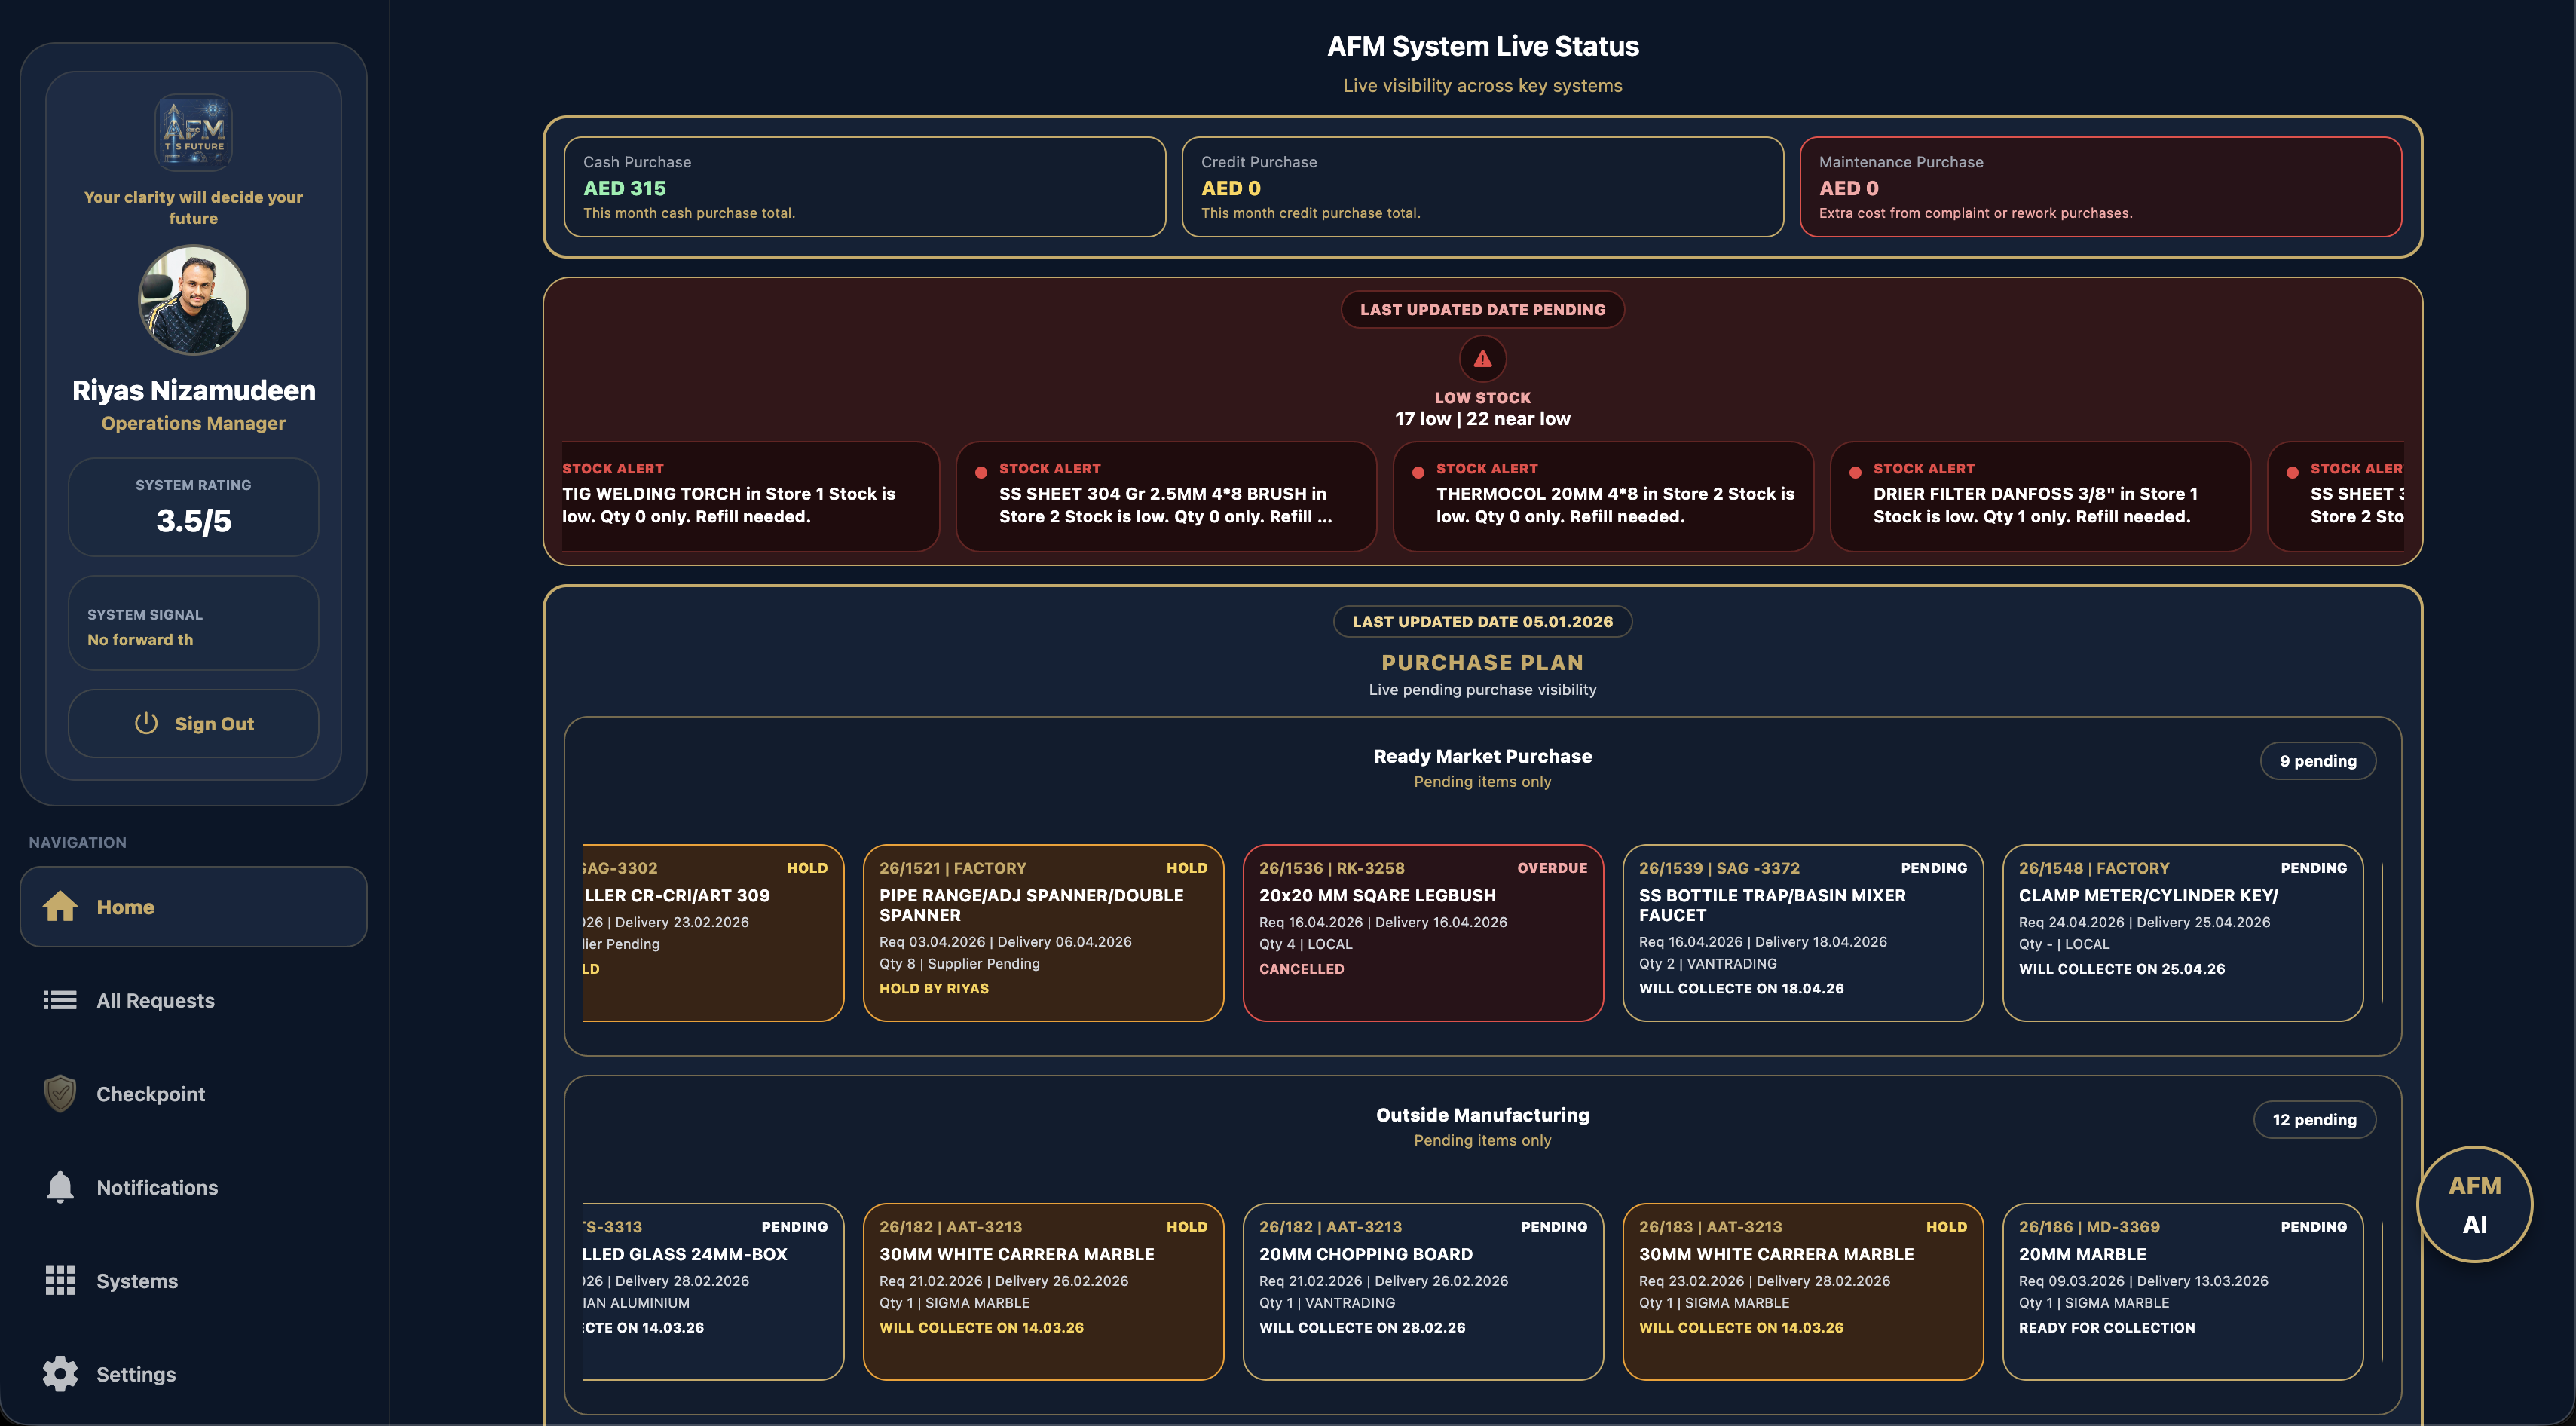Click the OVERDUE status on 26/1536

[1552, 867]
